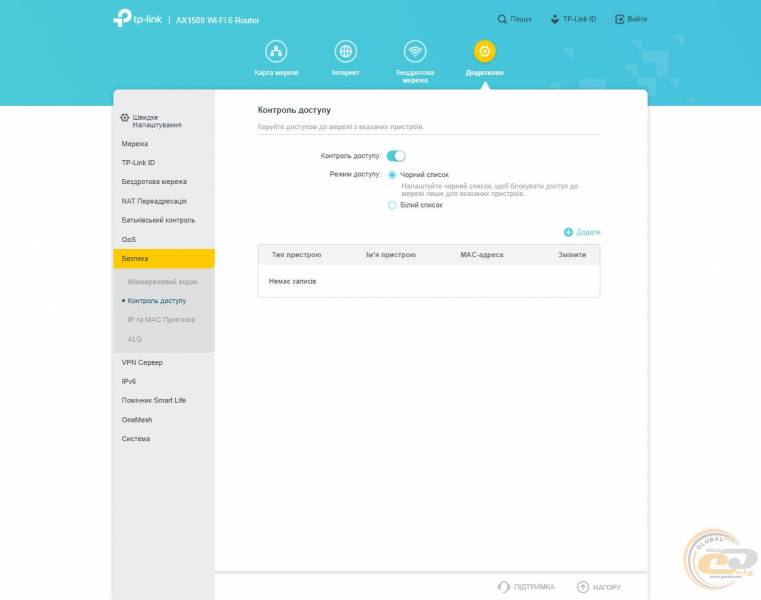Select Контроль доступу submenu item
Image resolution: width=761 pixels, height=600 pixels.
click(x=157, y=300)
